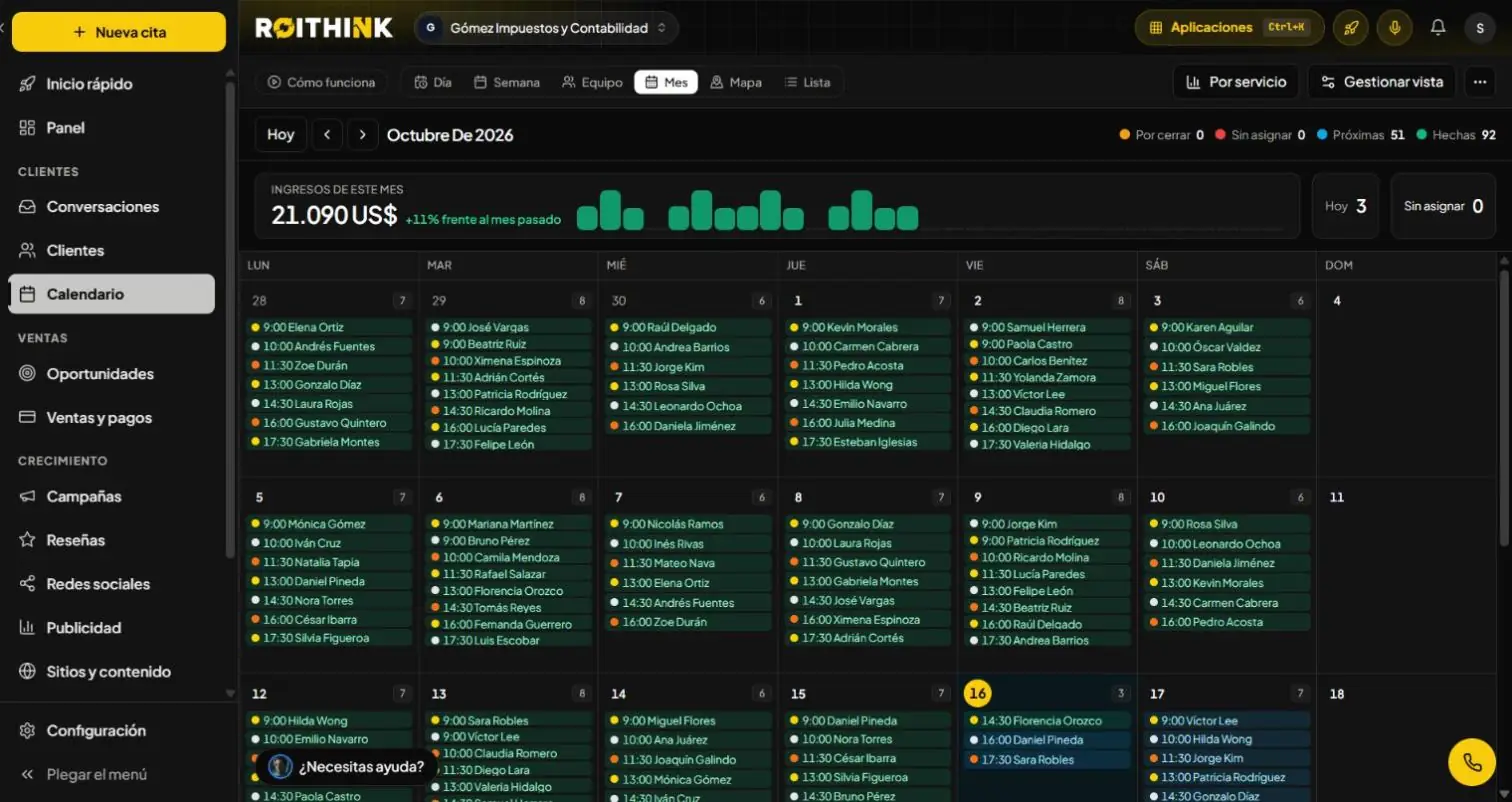Image resolution: width=1512 pixels, height=802 pixels.
Task: Open the 14:30 Florencia Orozco appointment
Action: [x=1047, y=721]
